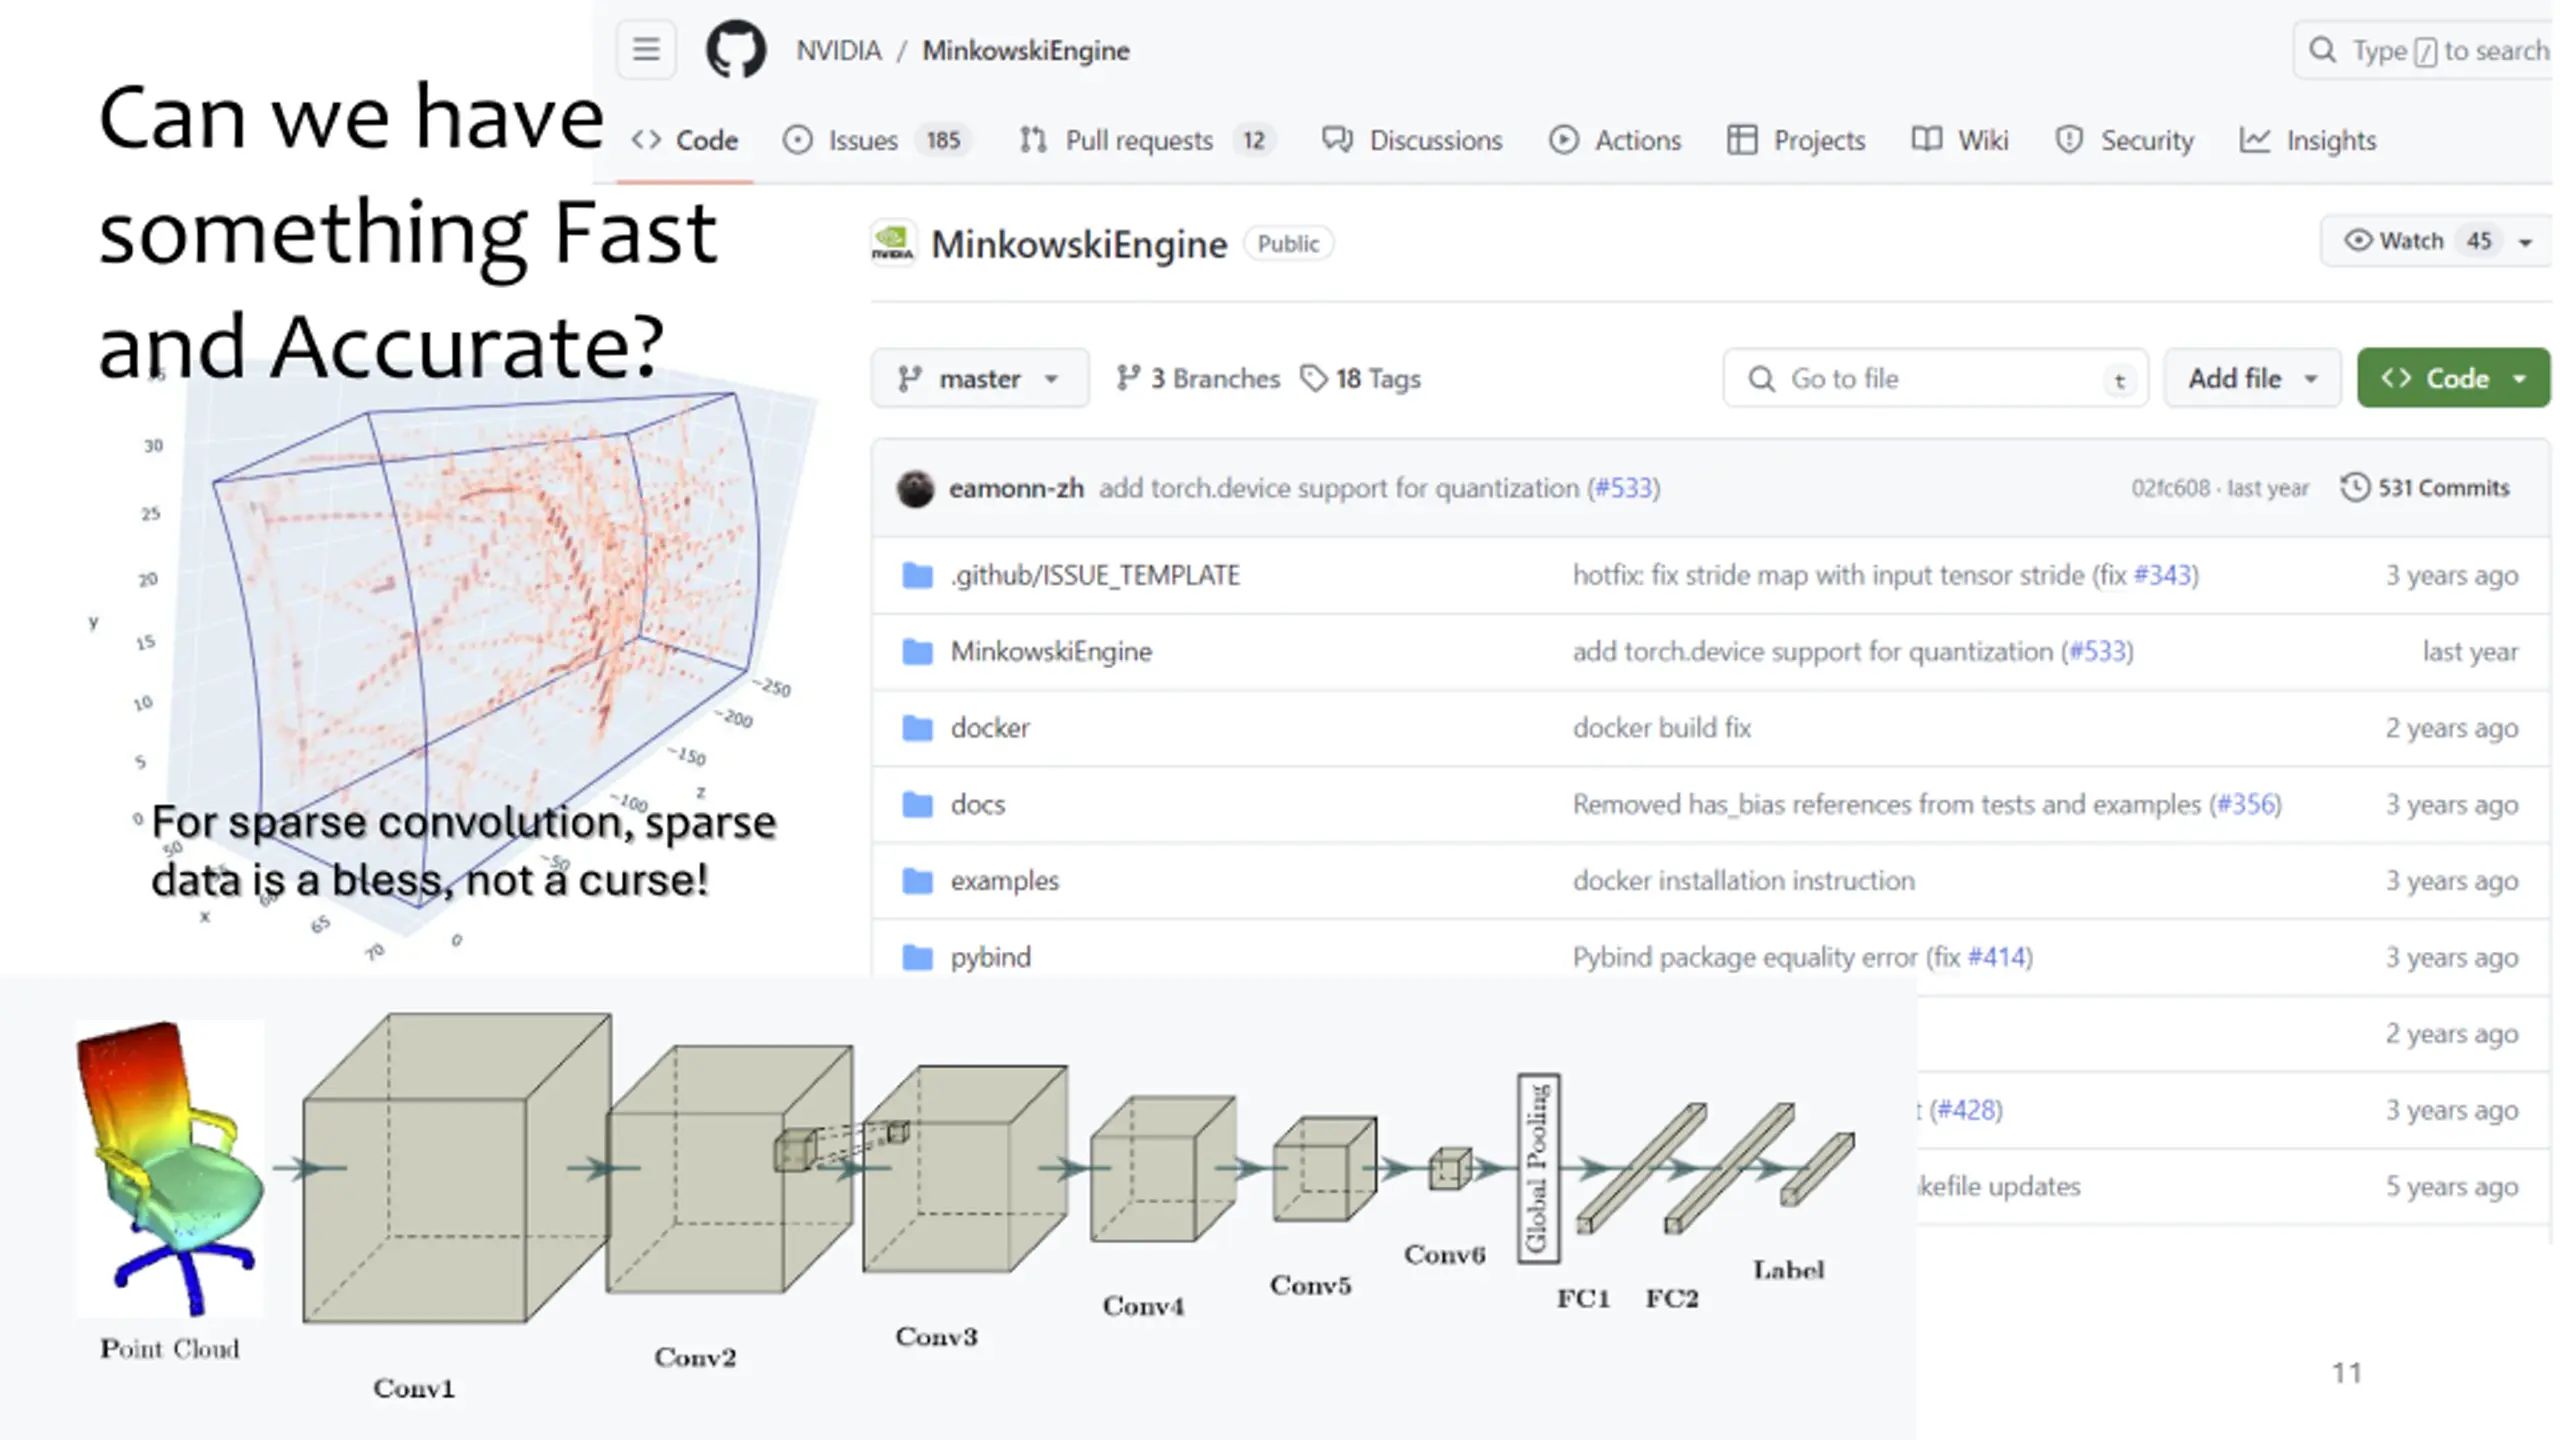Open the #343 pull request link

(2163, 575)
